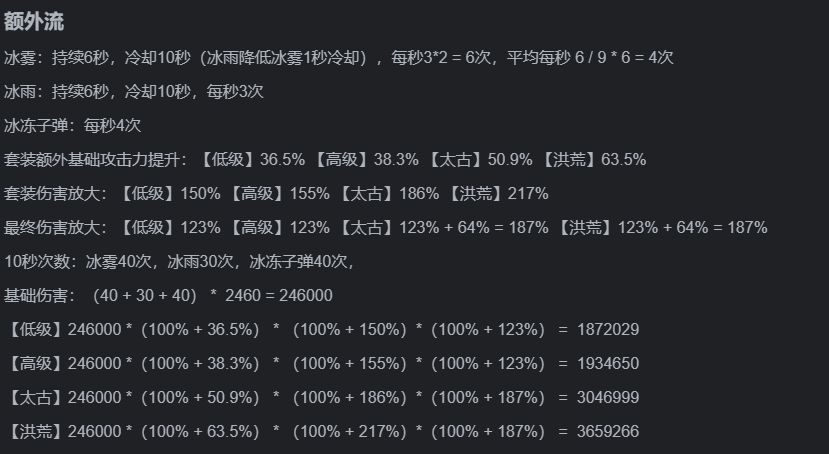Click the 冰冻子弹：每秒4次 line
This screenshot has height=454, width=829.
[x=72, y=125]
